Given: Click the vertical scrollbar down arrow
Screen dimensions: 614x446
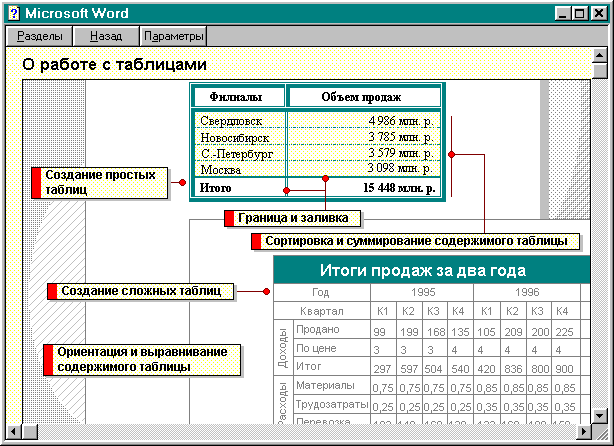Looking at the screenshot, I should tap(600, 414).
